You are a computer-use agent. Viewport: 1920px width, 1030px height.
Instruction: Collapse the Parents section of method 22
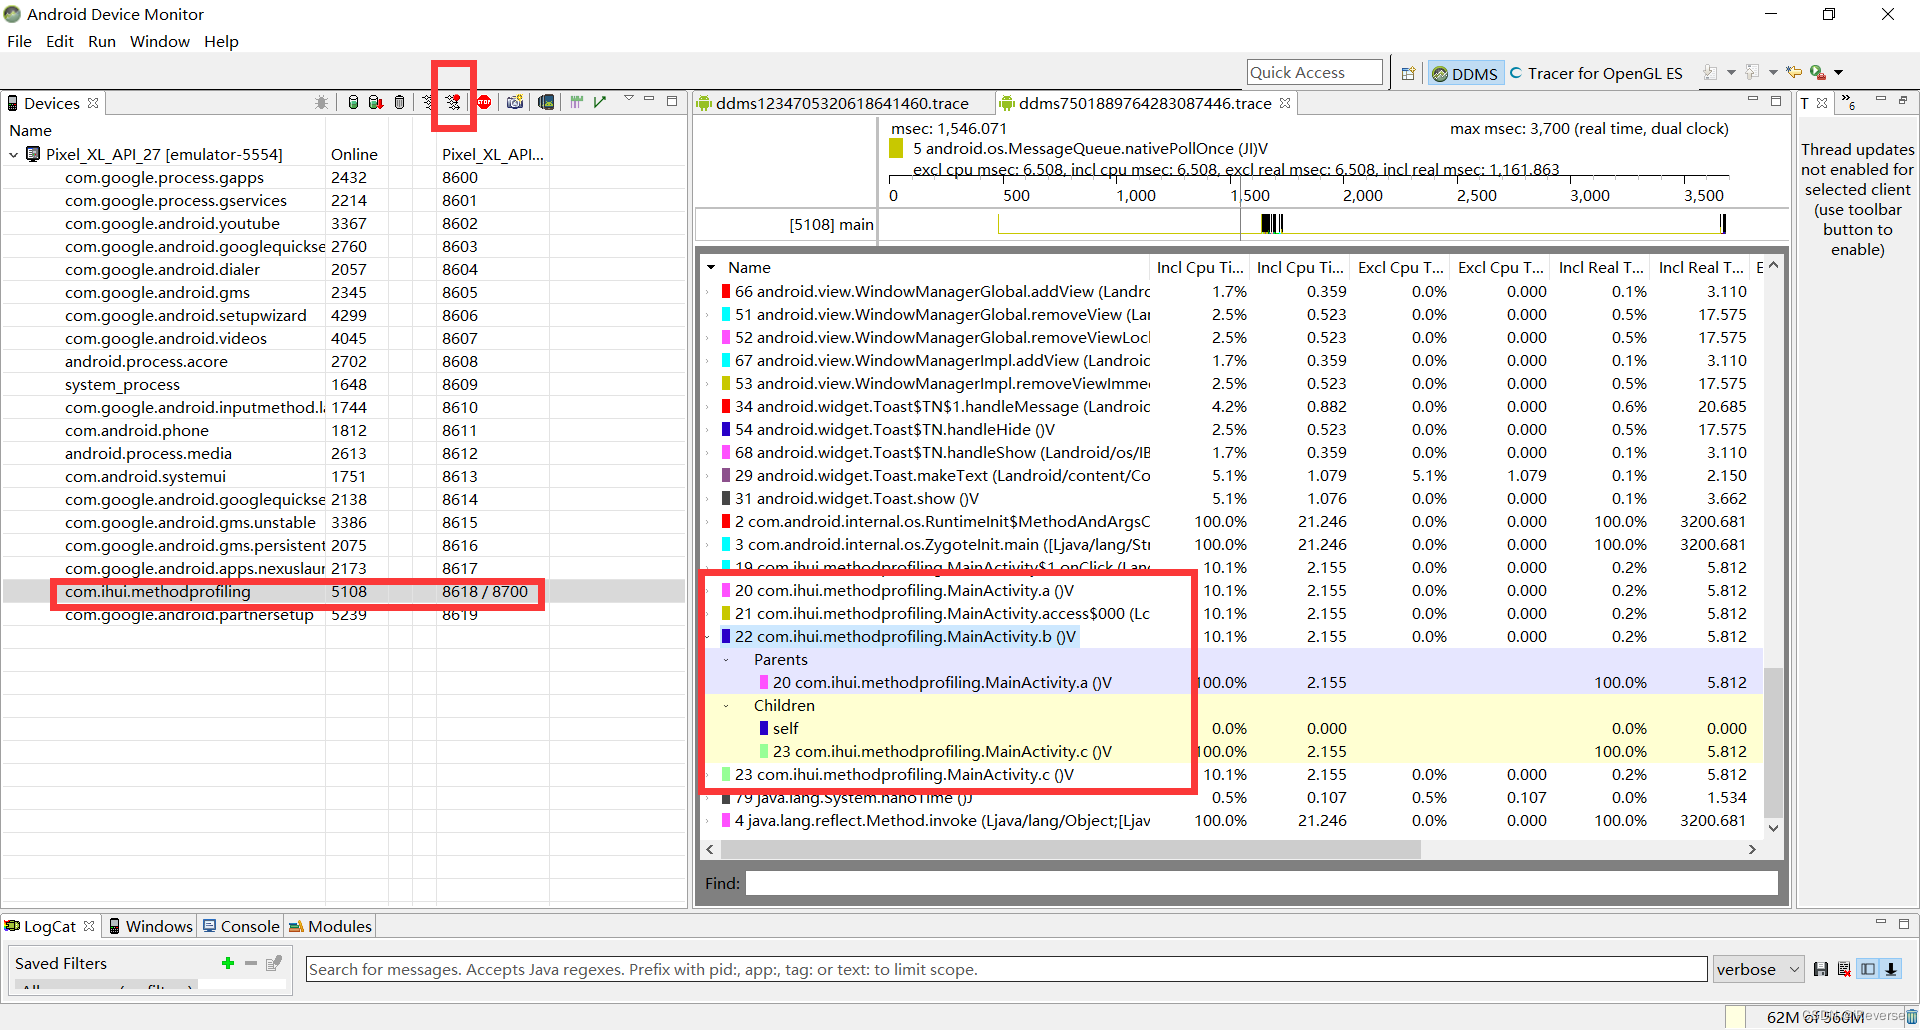726,660
